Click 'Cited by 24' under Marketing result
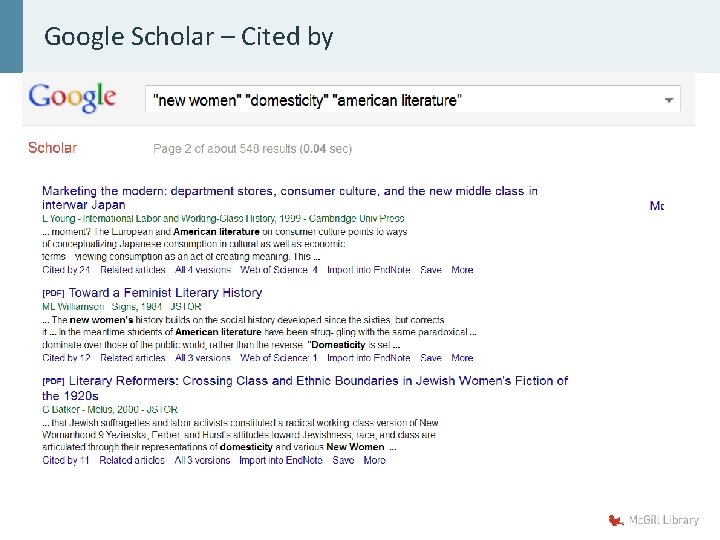 [x=66, y=270]
